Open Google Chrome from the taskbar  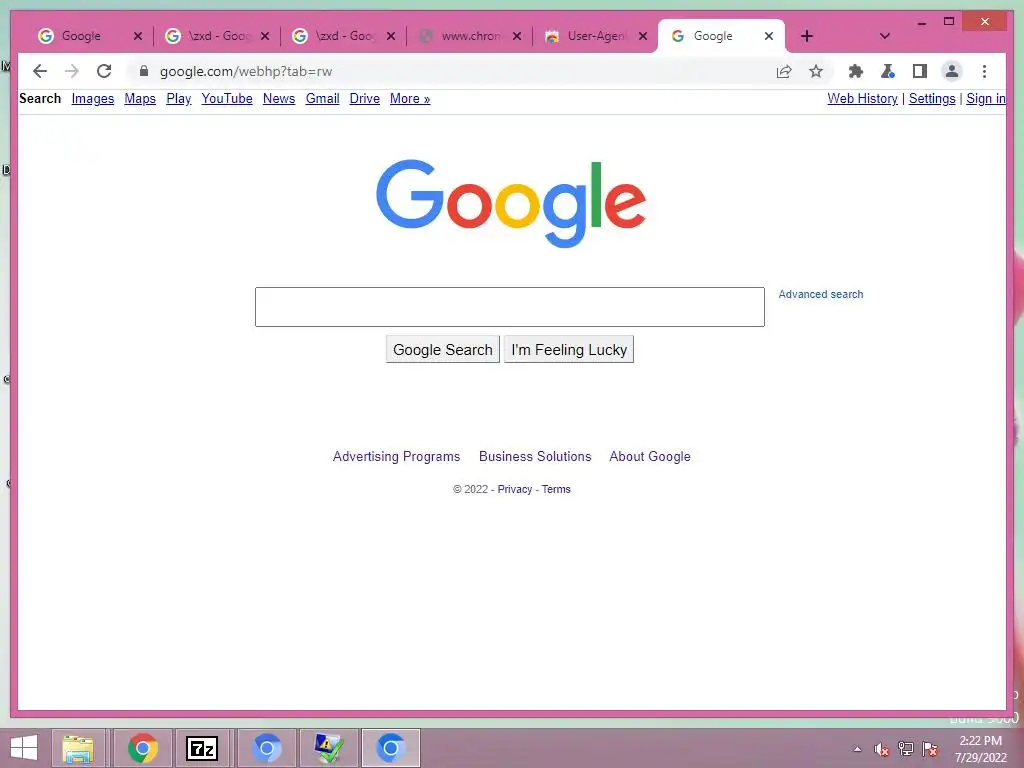[x=142, y=748]
